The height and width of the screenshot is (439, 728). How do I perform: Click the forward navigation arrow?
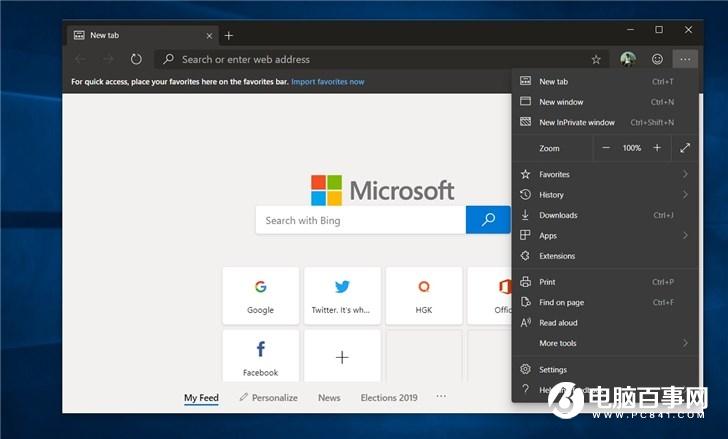pyautogui.click(x=109, y=59)
